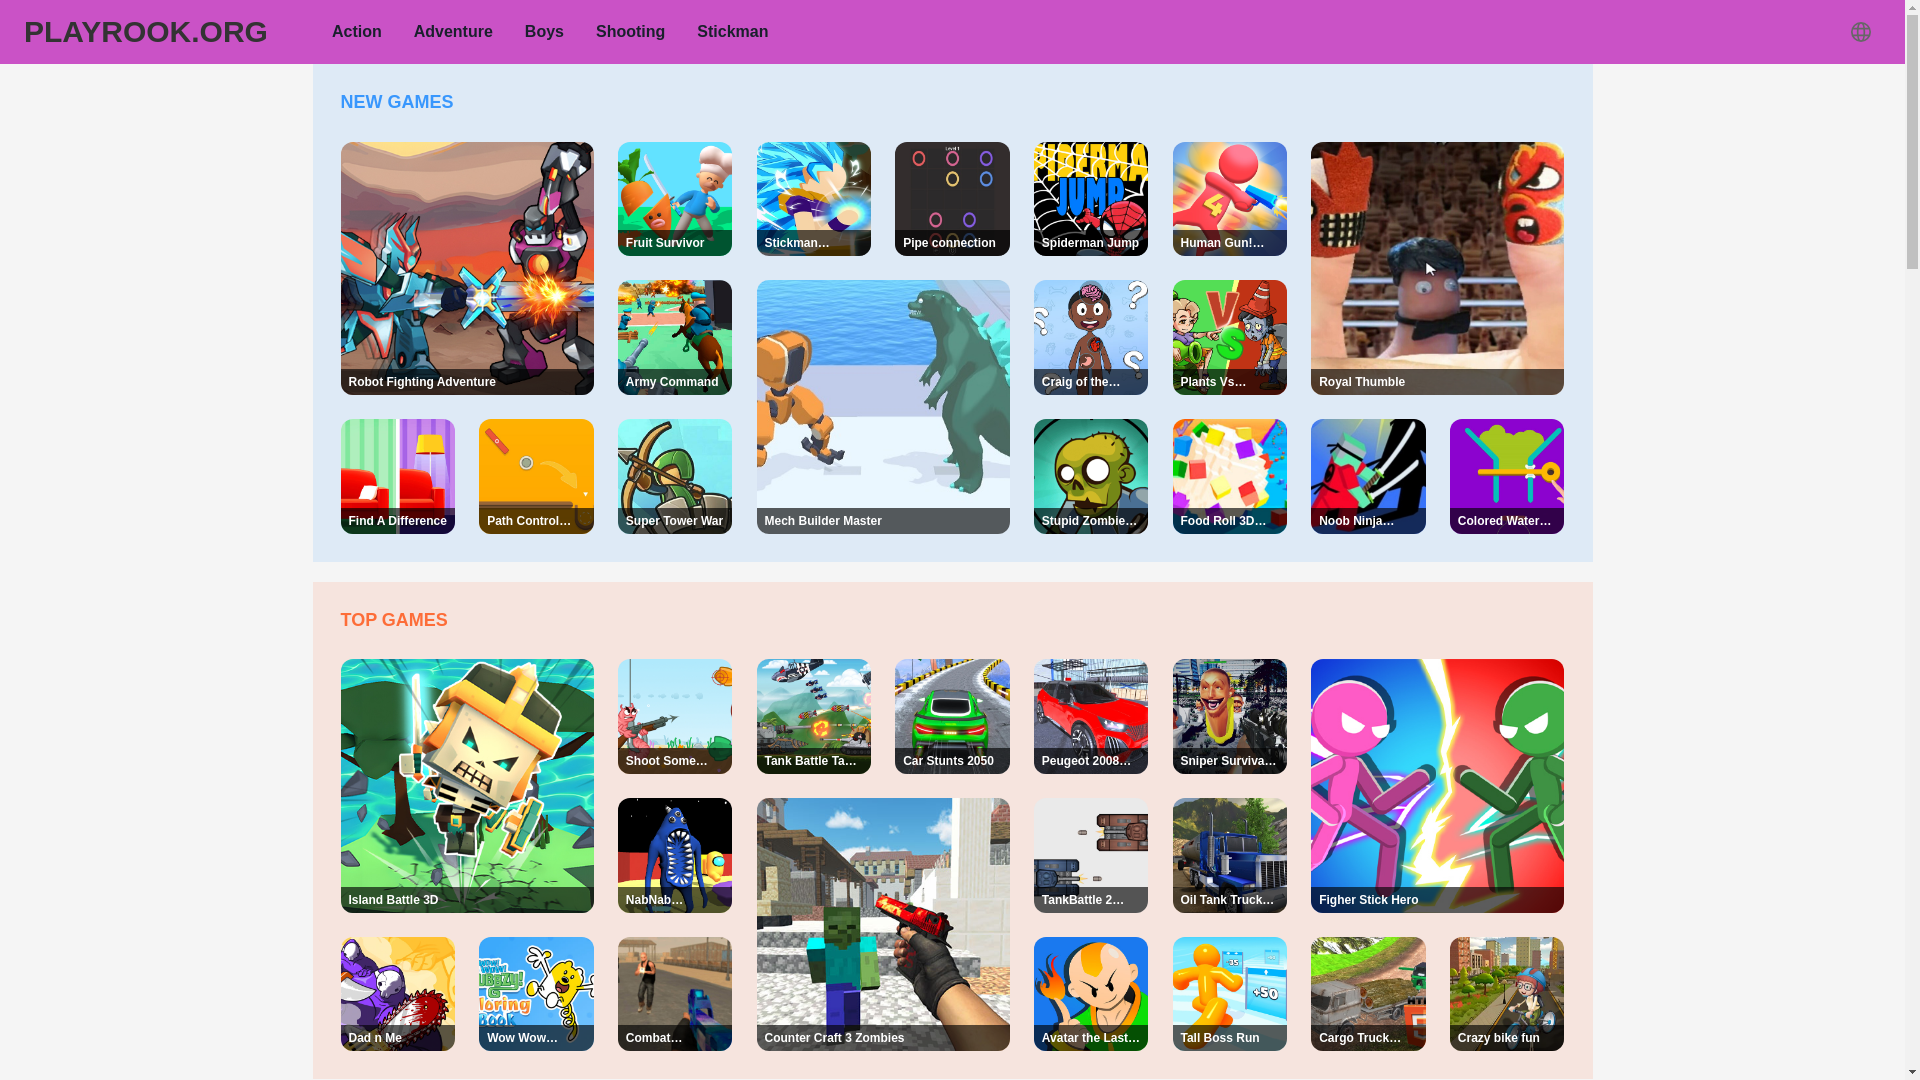Screen dimensions: 1920x1080
Task: Open Shoot Some game tile
Action: point(675,716)
